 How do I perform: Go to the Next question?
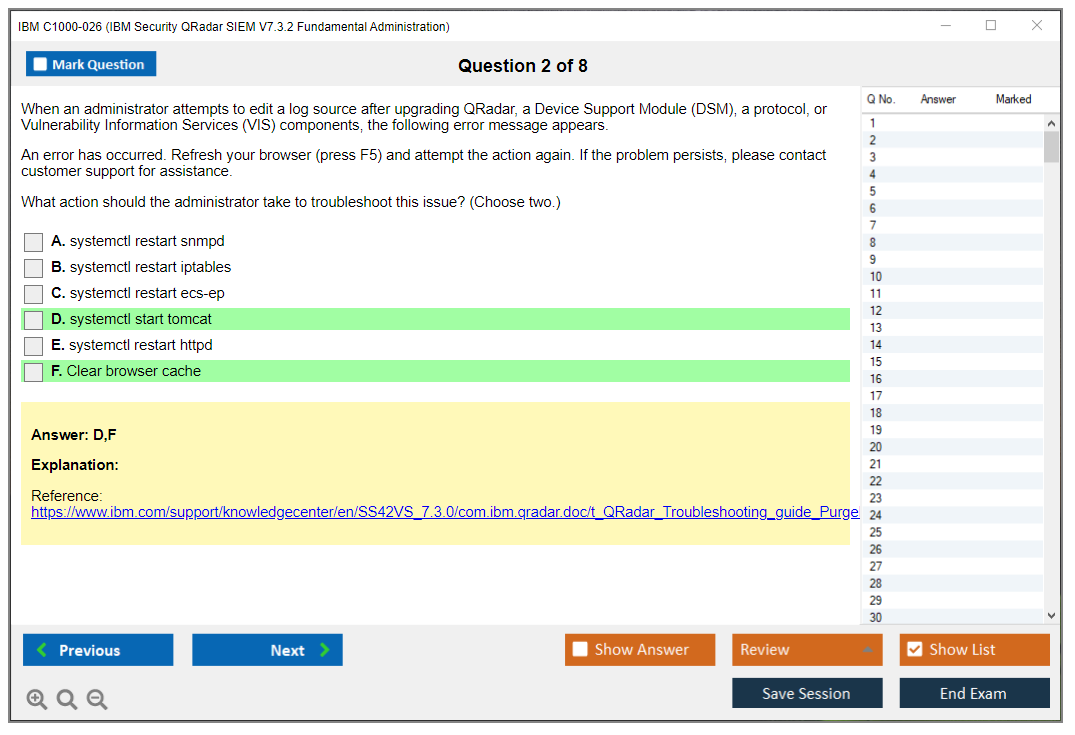(x=267, y=650)
